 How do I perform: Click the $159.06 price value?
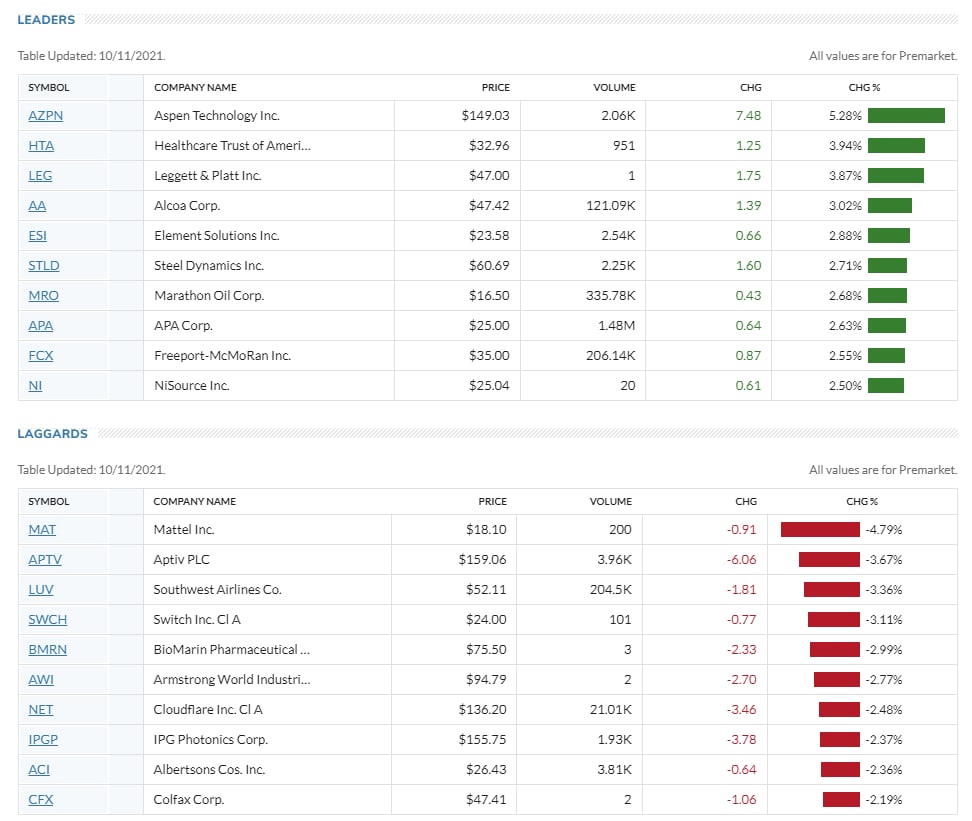pyautogui.click(x=482, y=559)
